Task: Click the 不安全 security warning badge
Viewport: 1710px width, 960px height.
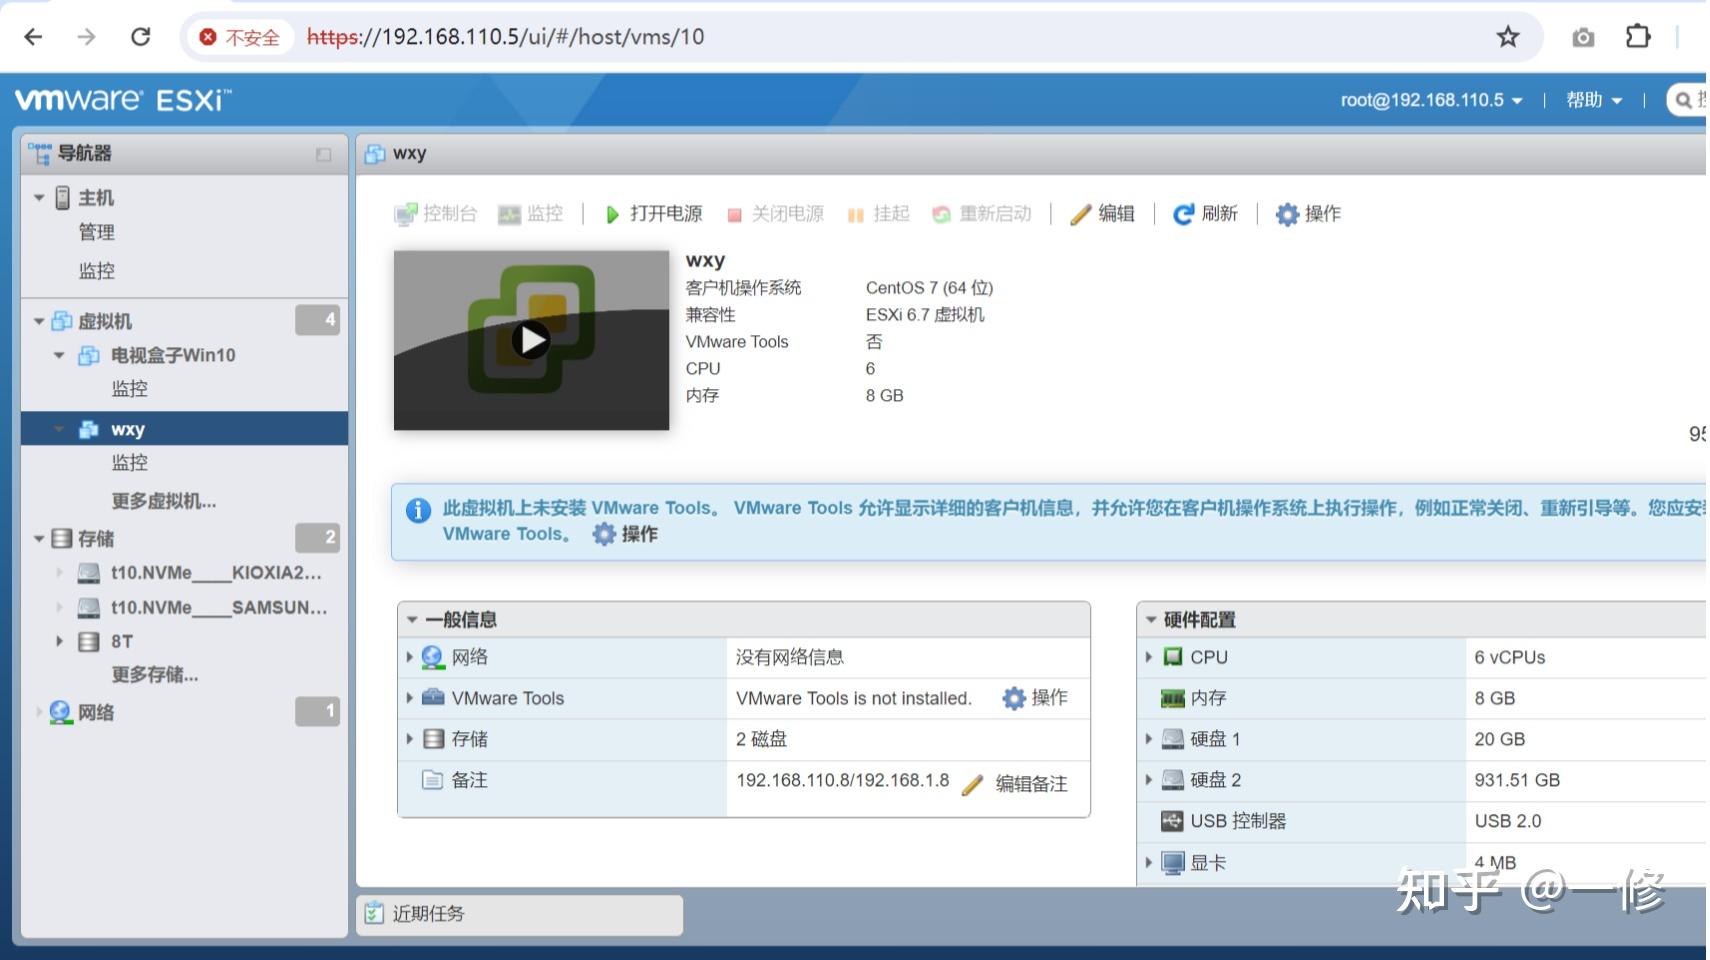Action: click(x=240, y=37)
